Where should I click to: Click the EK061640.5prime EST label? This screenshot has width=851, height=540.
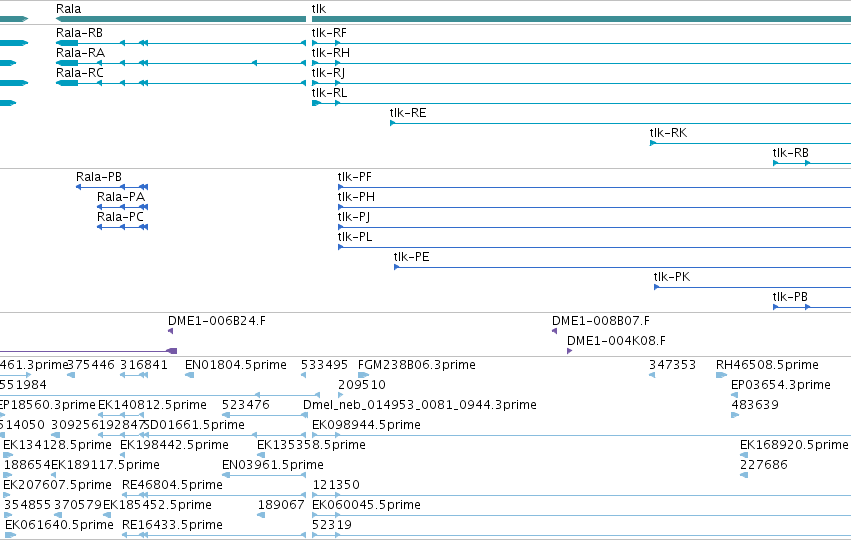click(x=59, y=525)
